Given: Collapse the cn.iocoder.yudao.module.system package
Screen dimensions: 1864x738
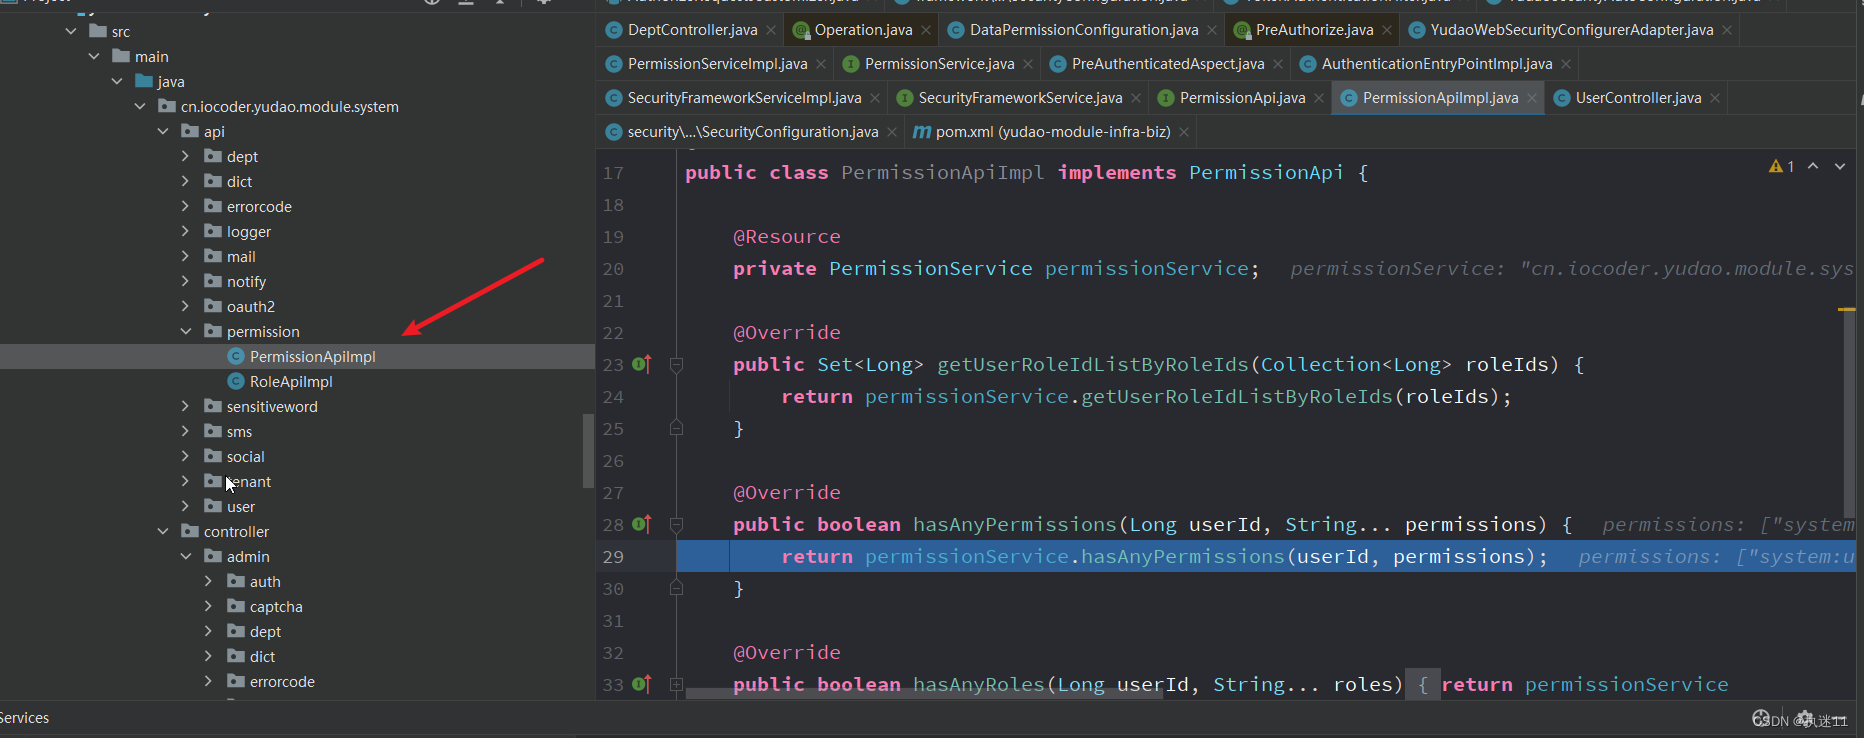Looking at the screenshot, I should pos(140,106).
